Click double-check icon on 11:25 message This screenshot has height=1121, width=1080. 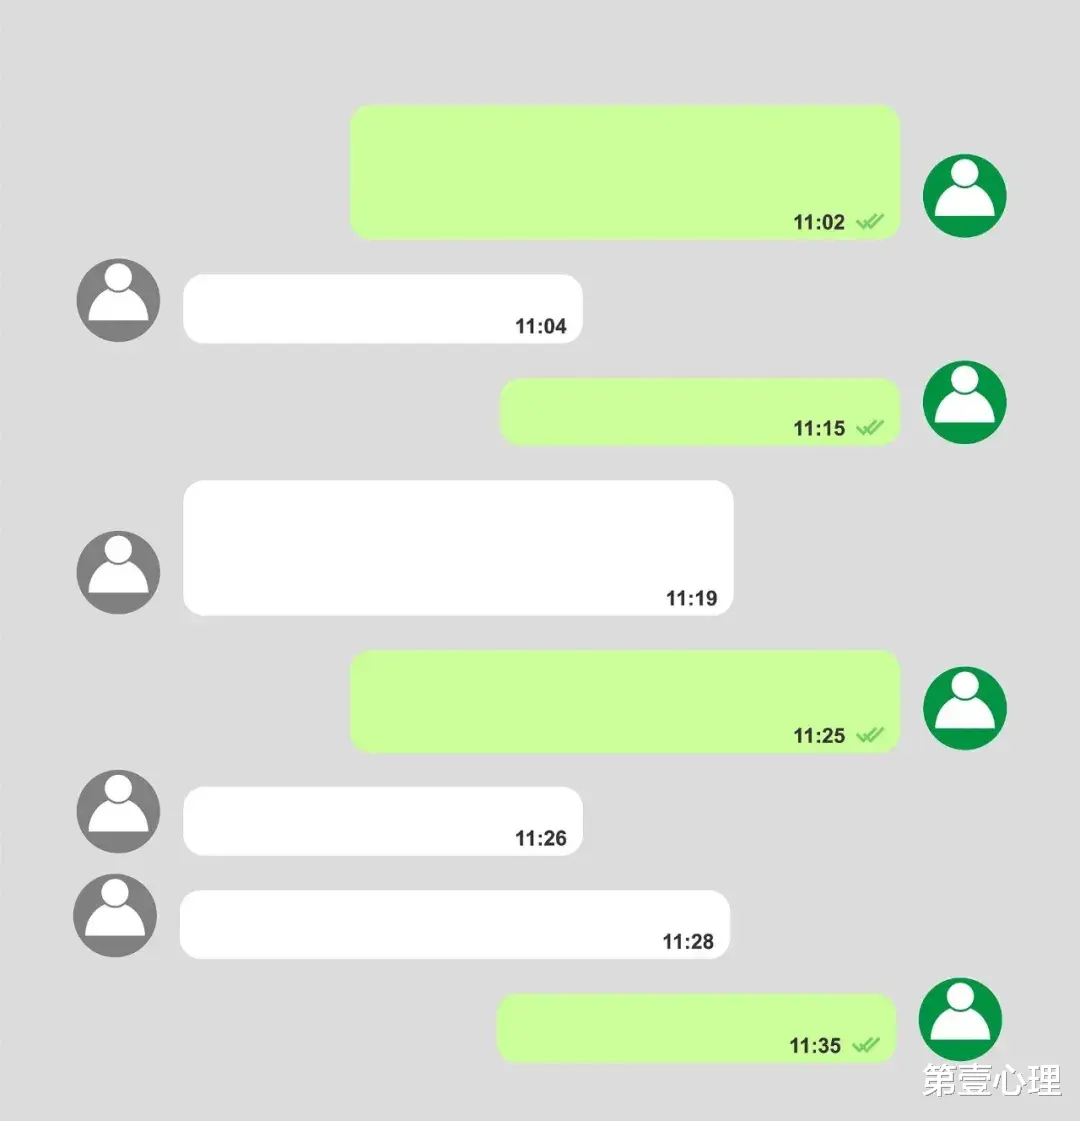point(870,735)
